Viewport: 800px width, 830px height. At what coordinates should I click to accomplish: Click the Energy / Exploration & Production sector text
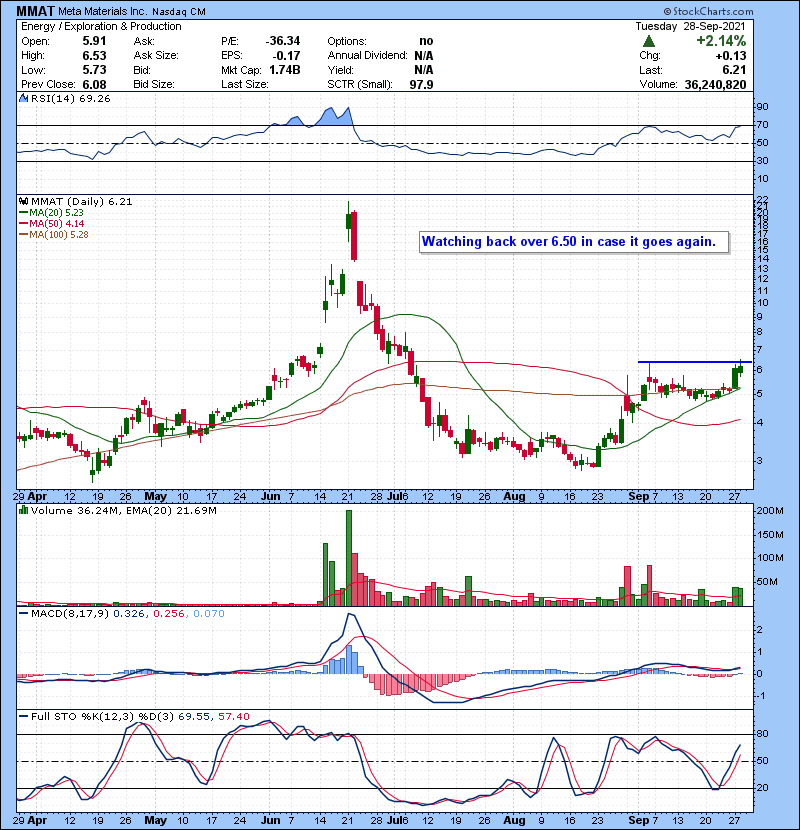(x=101, y=26)
